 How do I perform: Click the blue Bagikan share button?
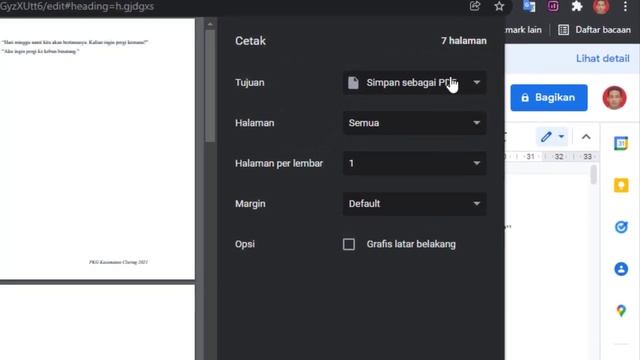549,98
